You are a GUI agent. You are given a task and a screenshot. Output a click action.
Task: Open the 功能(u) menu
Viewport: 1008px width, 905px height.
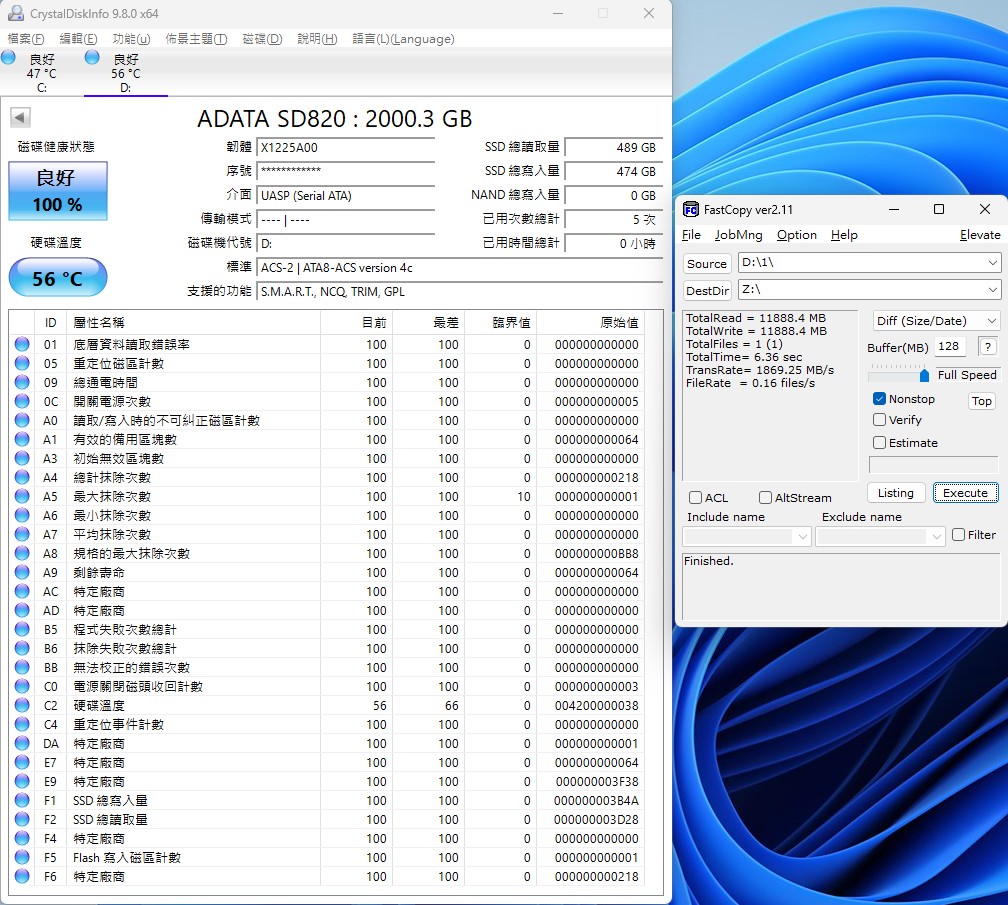coord(131,39)
